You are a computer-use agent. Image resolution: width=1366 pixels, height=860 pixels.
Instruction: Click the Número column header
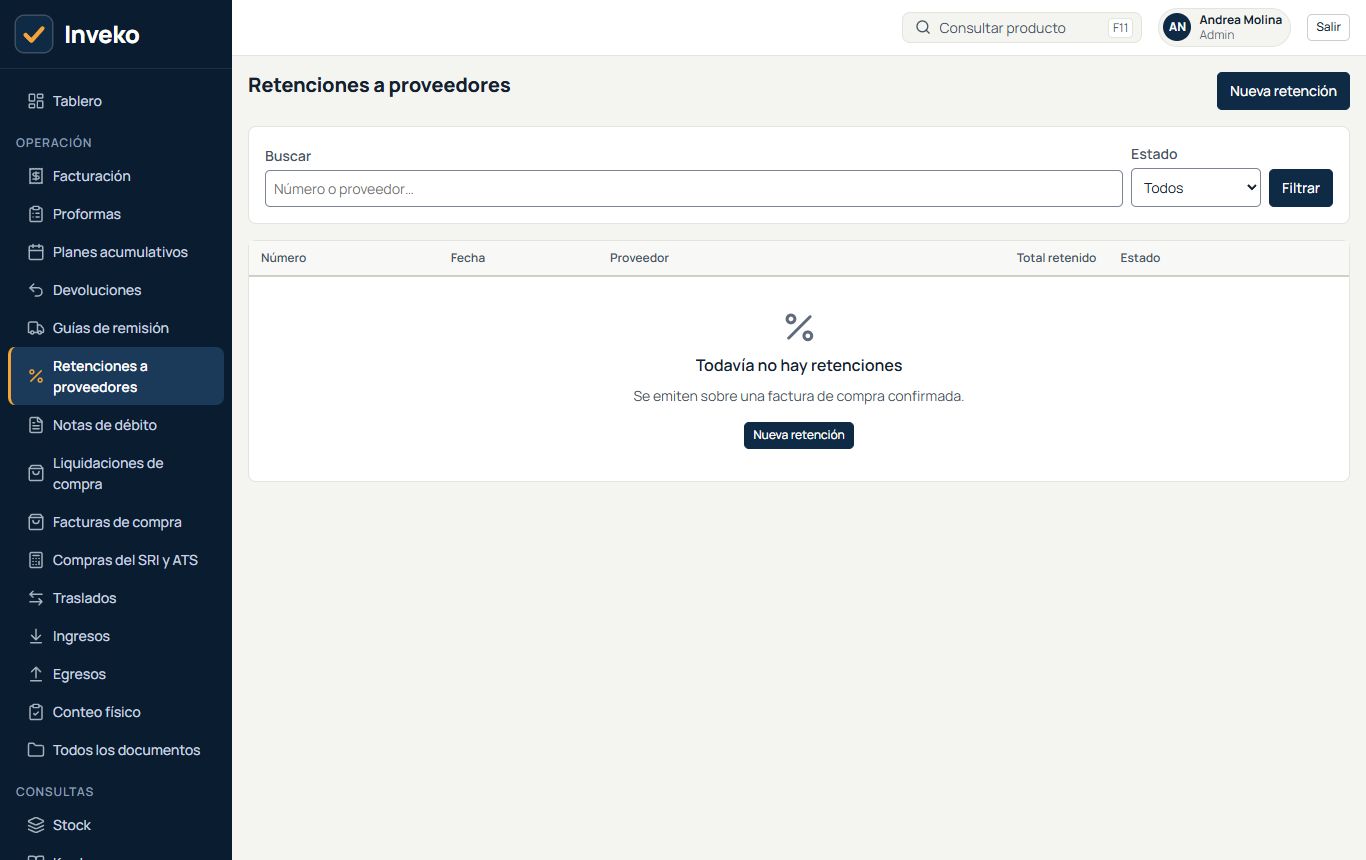[284, 258]
